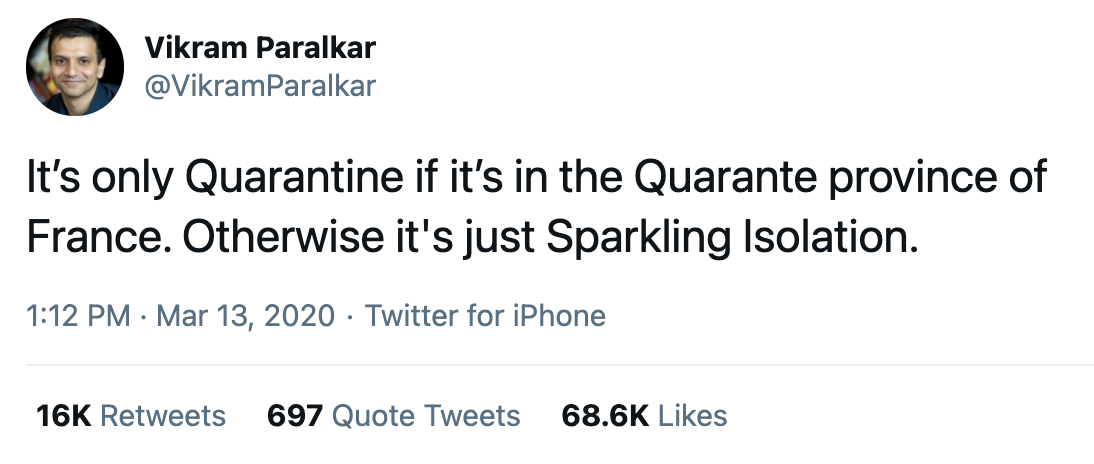Open the Quote Tweets list
Screen dimensions: 1094x464
[x=426, y=415]
